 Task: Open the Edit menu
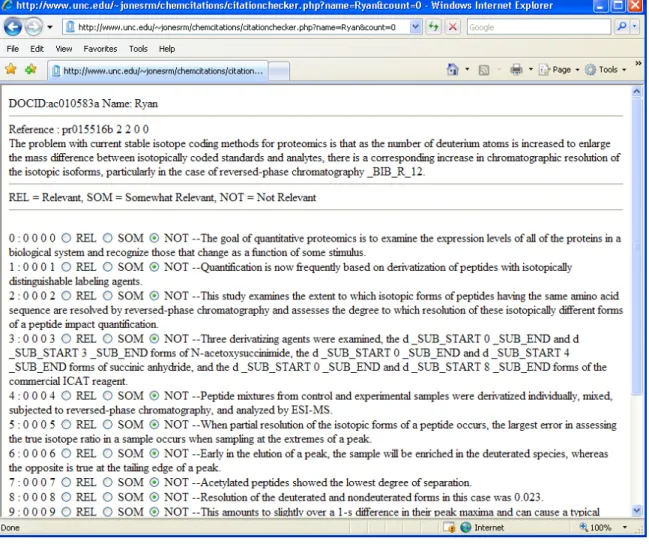37,49
